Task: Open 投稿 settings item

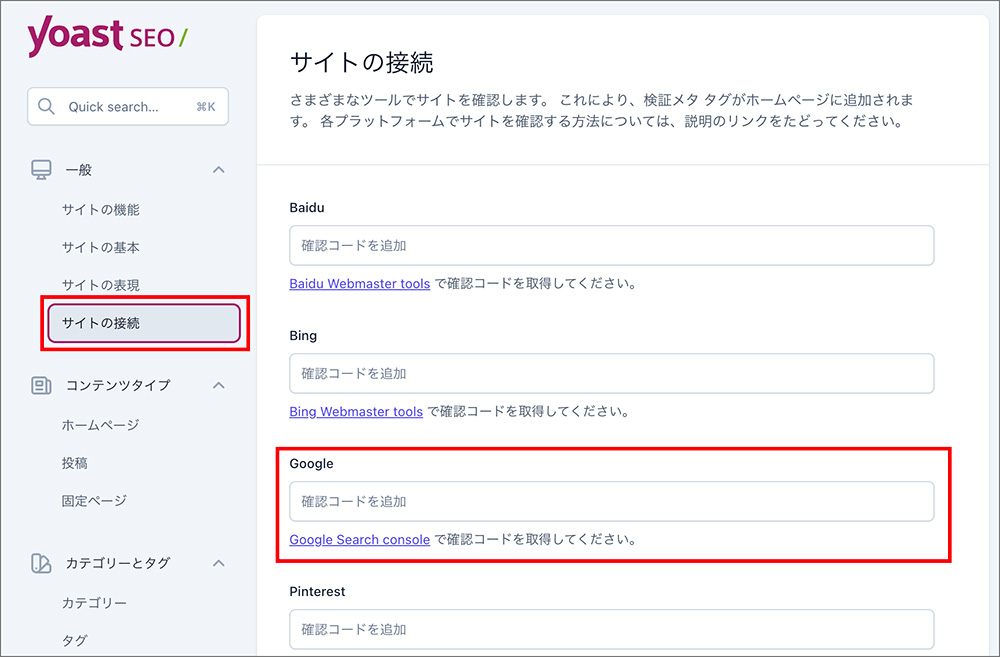Action: tap(75, 462)
